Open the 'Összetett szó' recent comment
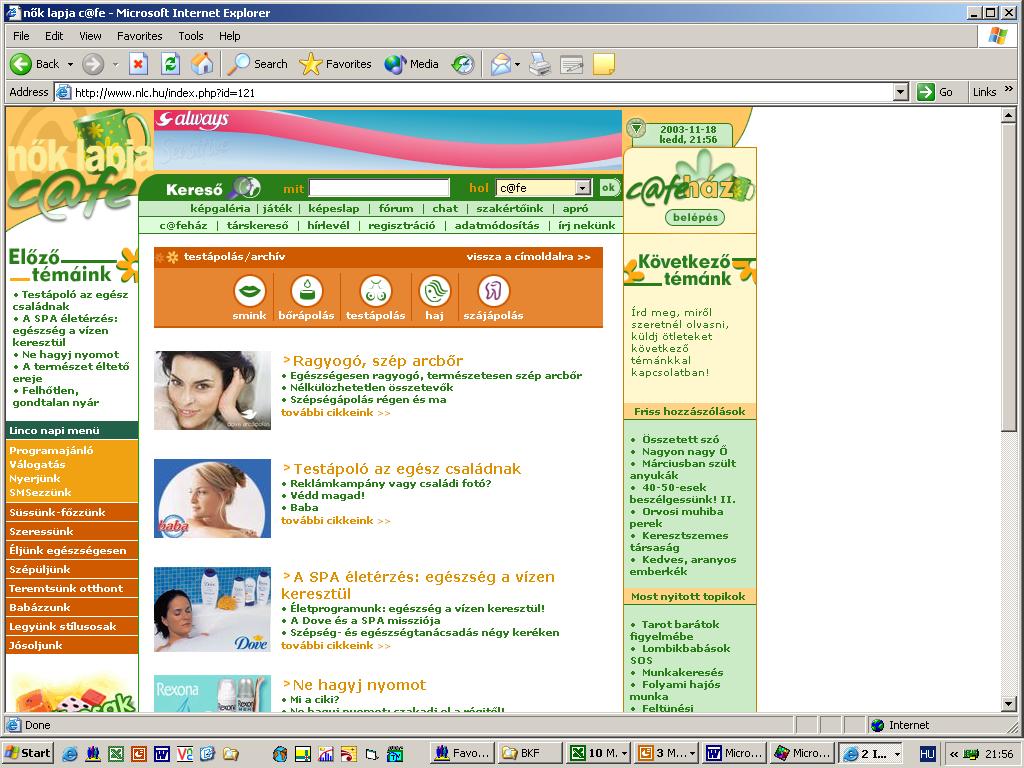The image size is (1024, 768). pyautogui.click(x=680, y=440)
